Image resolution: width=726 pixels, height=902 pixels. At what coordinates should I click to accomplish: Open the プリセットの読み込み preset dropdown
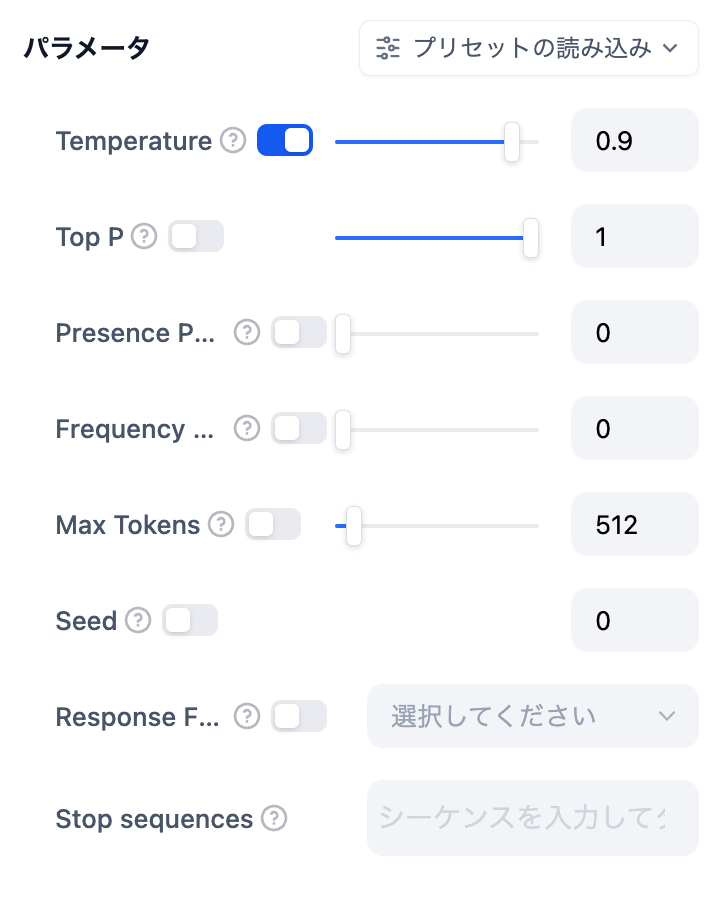(528, 47)
